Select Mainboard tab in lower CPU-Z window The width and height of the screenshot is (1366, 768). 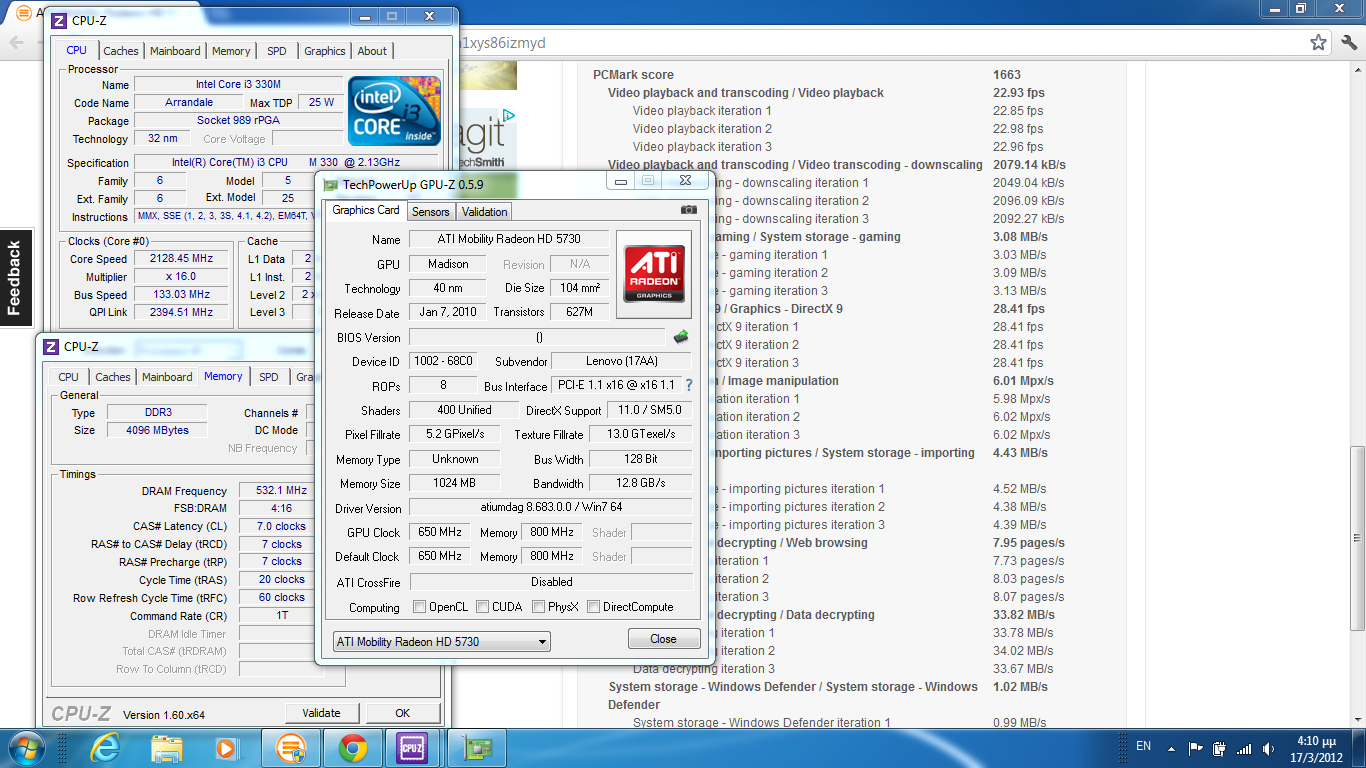[167, 377]
